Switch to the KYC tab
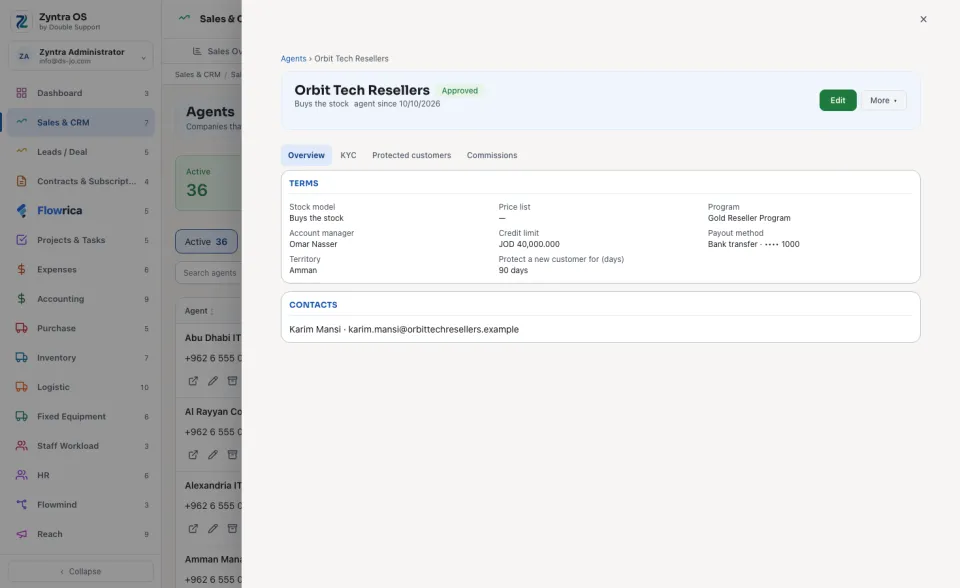 coord(348,156)
